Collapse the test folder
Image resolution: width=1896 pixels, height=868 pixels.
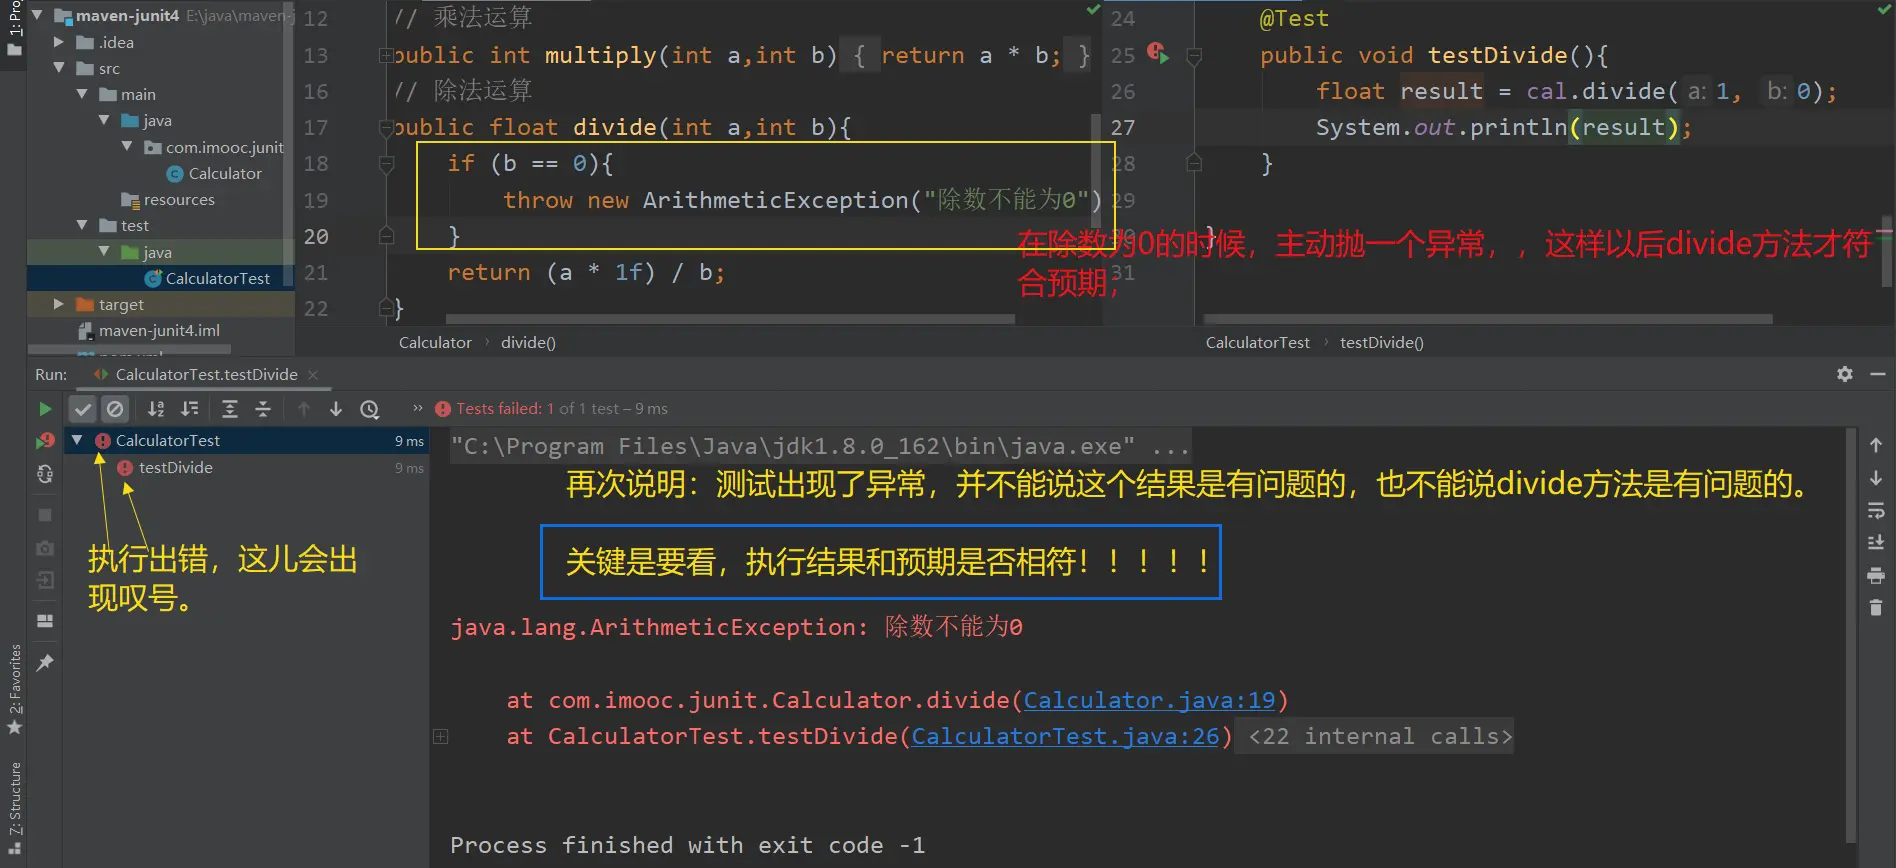pyautogui.click(x=82, y=225)
